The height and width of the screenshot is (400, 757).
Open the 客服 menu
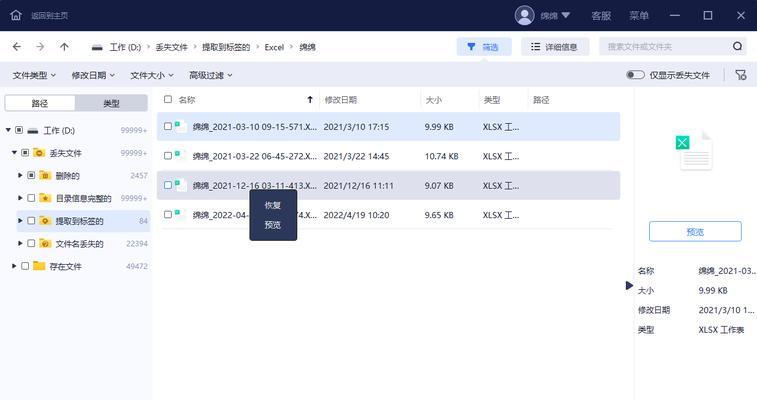602,15
